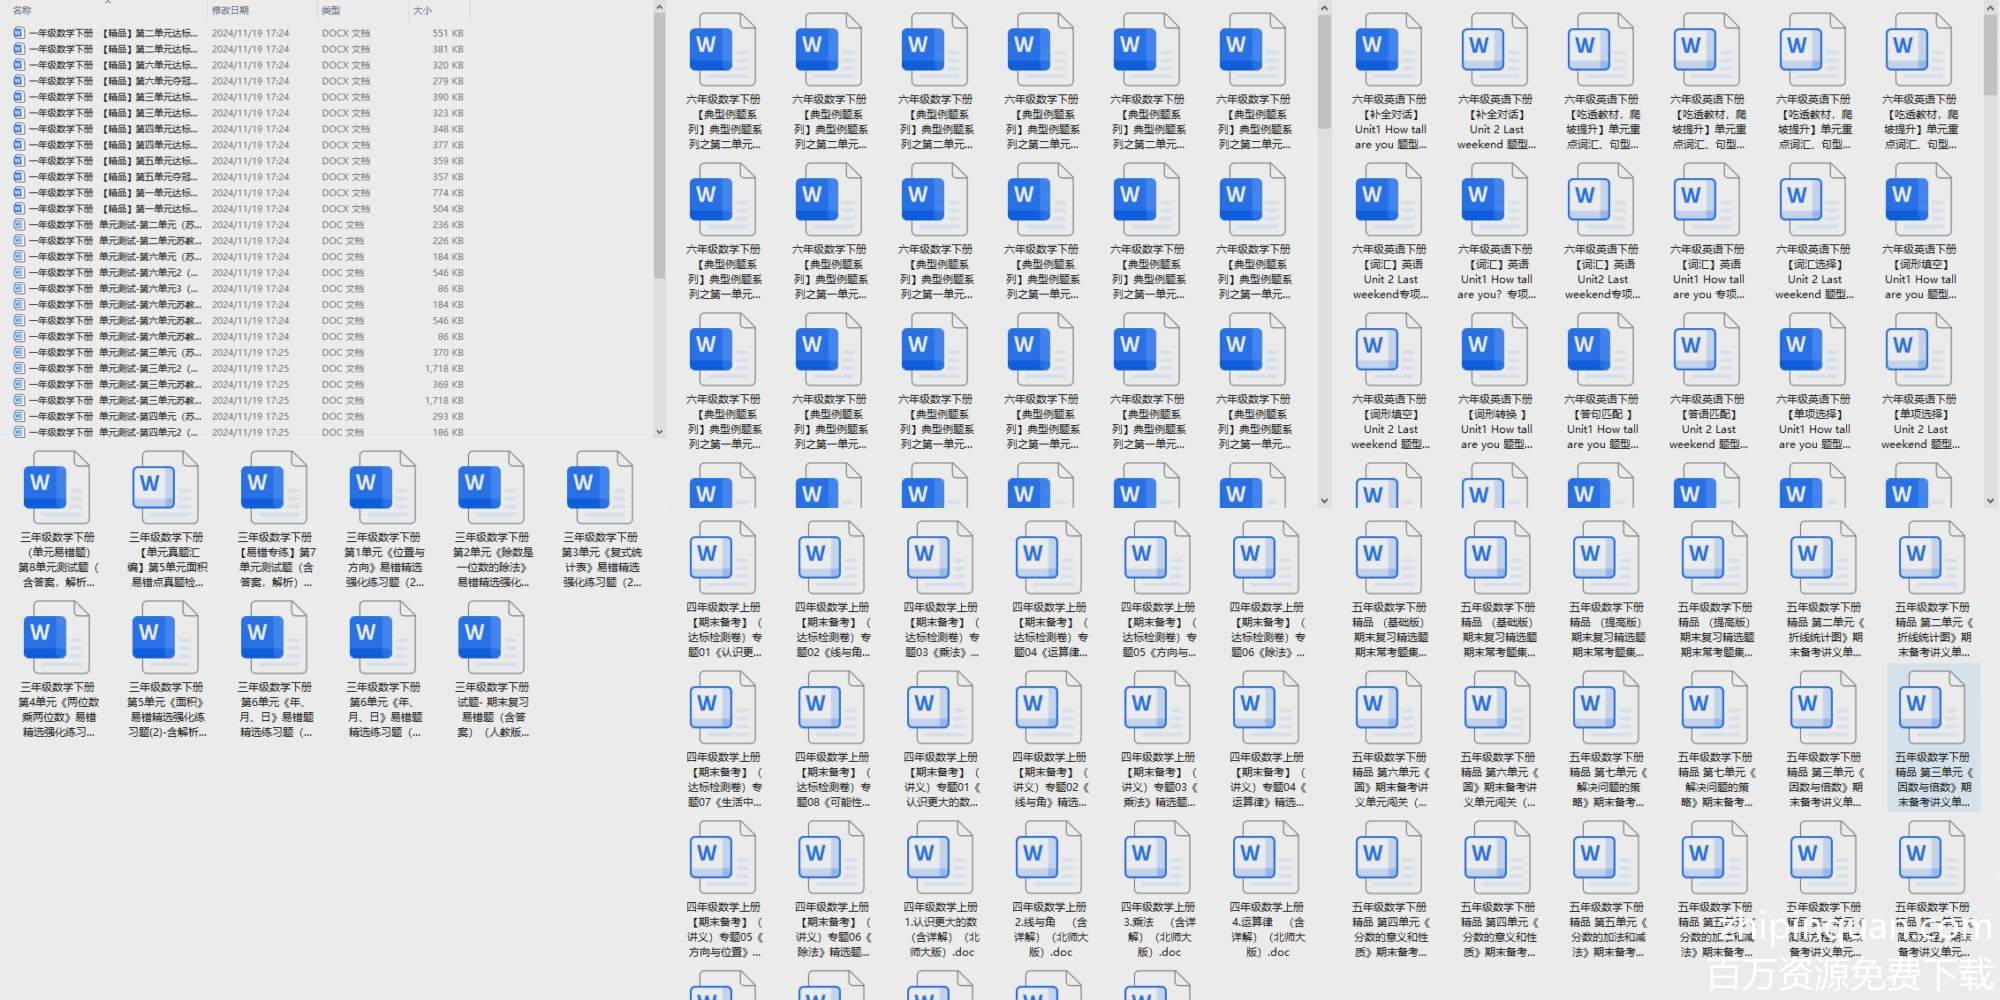Open 三年级数学下册 第3单元《复式统计表》 document

[x=601, y=488]
